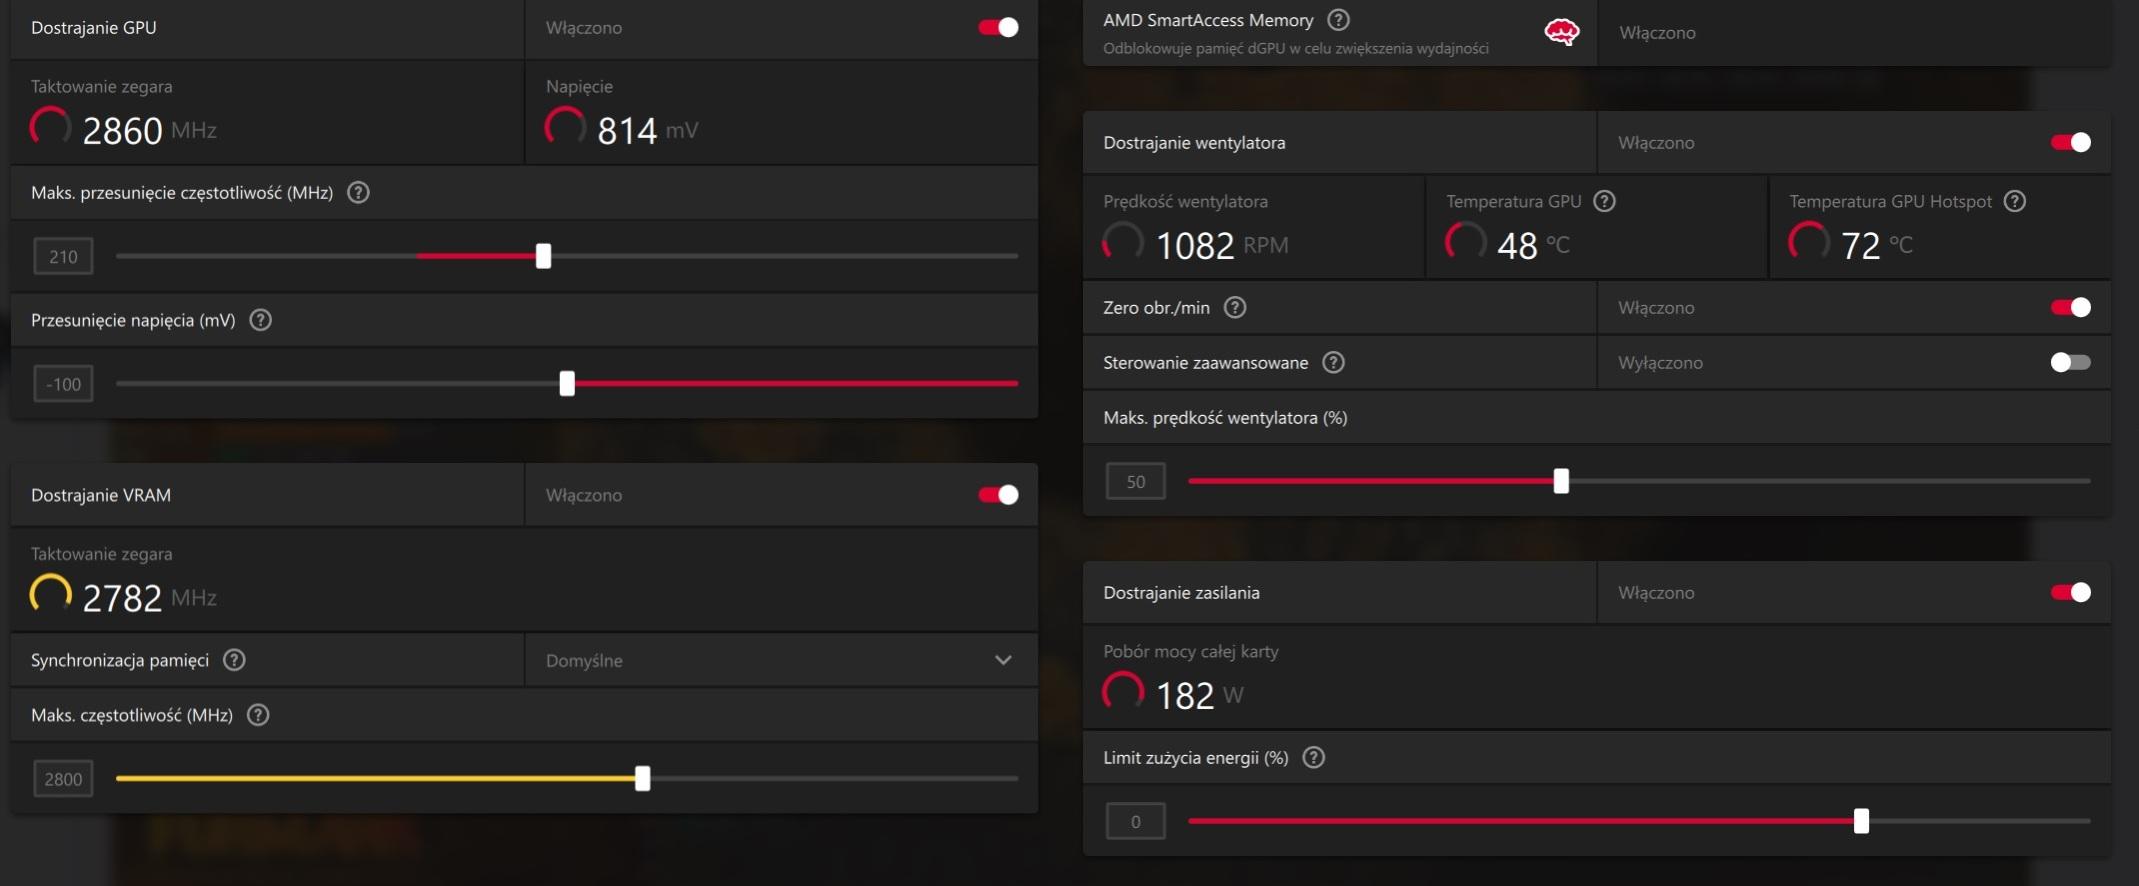Click the Temperatura GPU gauge icon
Viewport: 2139px width, 886px height.
[x=1466, y=243]
